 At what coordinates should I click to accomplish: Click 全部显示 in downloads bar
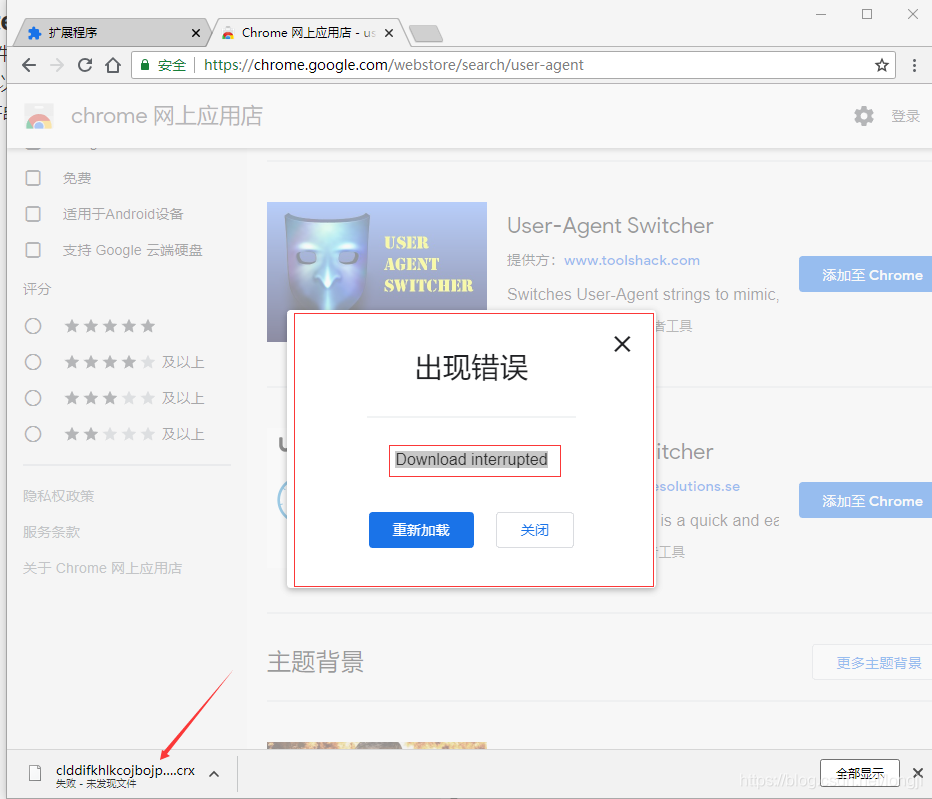tap(859, 773)
